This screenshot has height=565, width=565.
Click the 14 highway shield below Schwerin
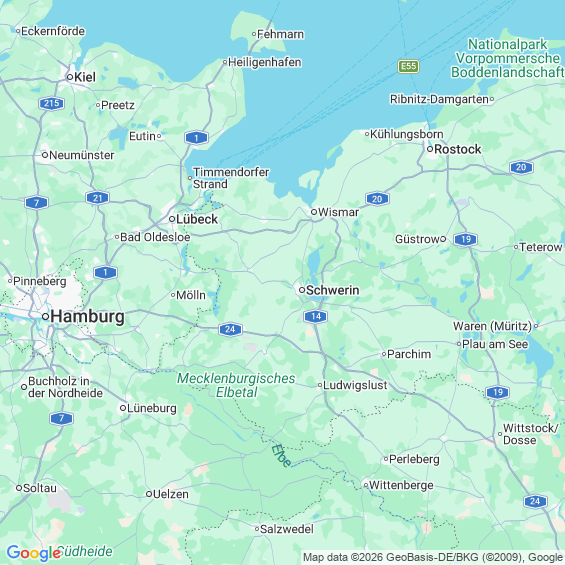click(315, 316)
